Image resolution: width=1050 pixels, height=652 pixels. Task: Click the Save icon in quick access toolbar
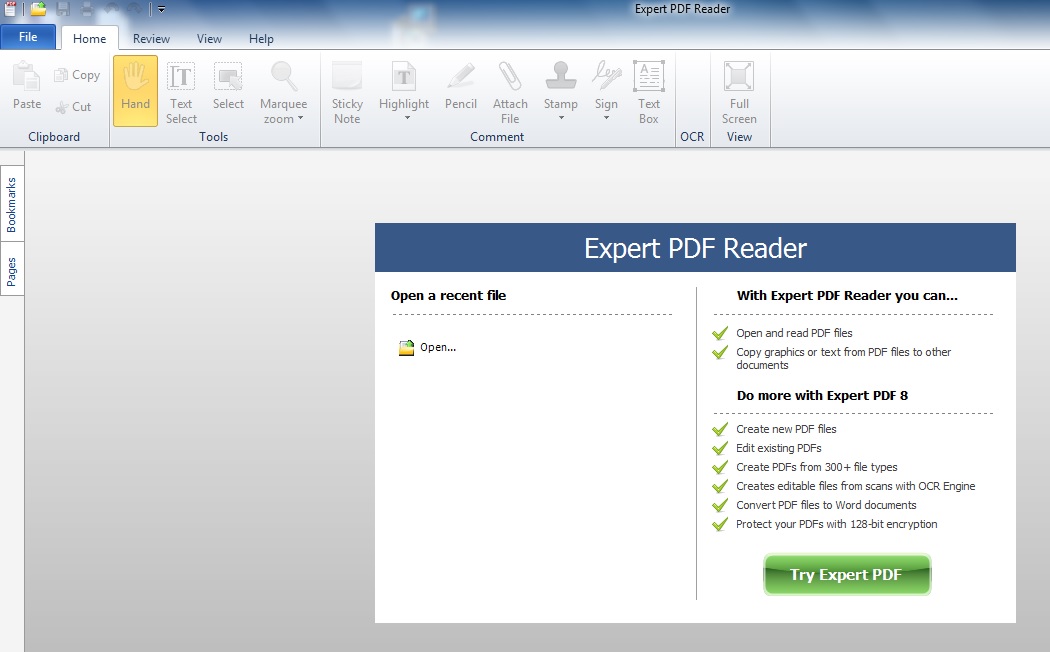[62, 8]
